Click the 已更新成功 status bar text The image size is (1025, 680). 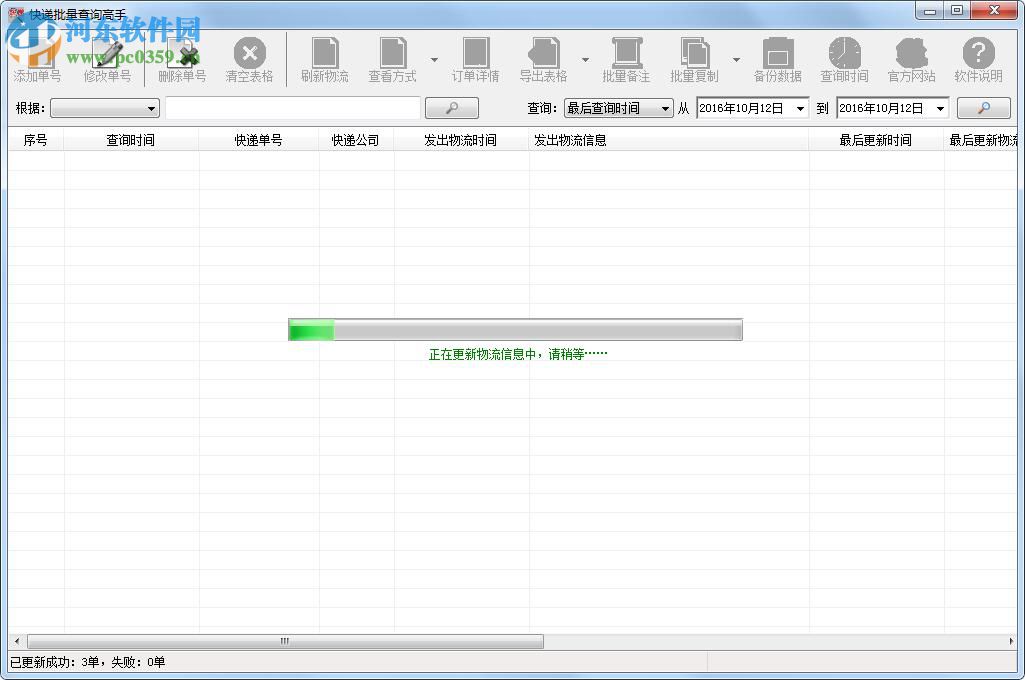click(x=88, y=662)
